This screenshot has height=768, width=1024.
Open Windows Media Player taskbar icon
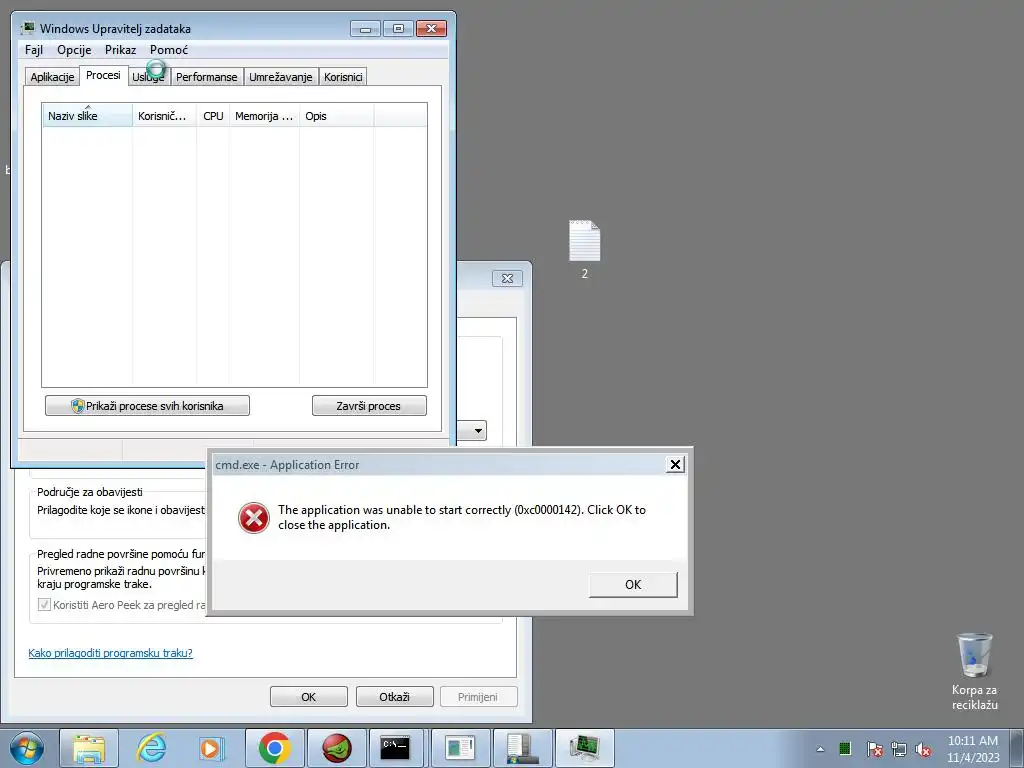pyautogui.click(x=212, y=748)
